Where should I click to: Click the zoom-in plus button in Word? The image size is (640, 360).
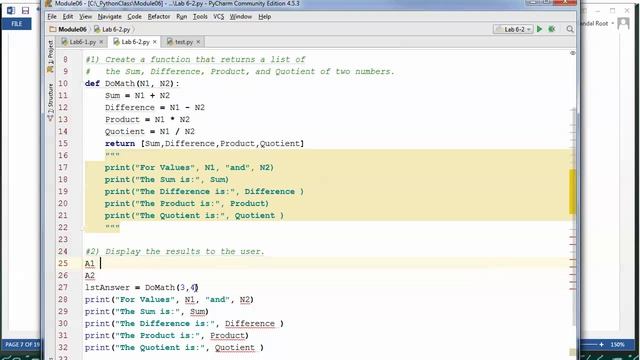point(601,344)
